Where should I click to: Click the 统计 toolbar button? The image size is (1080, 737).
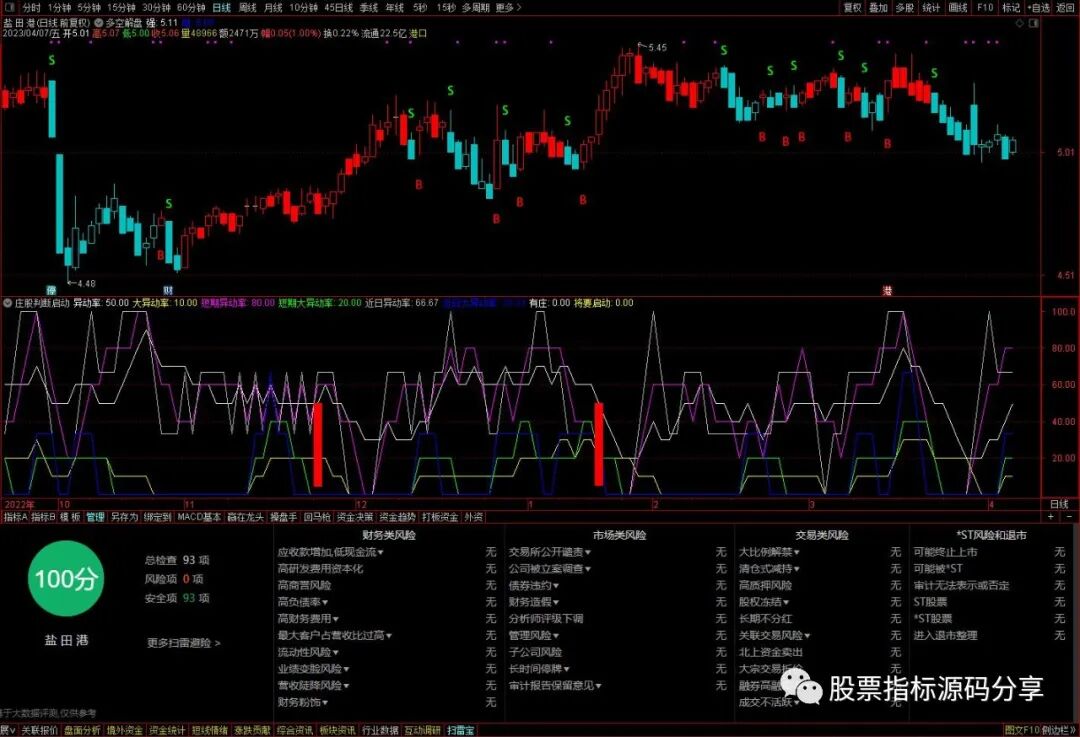pos(931,8)
